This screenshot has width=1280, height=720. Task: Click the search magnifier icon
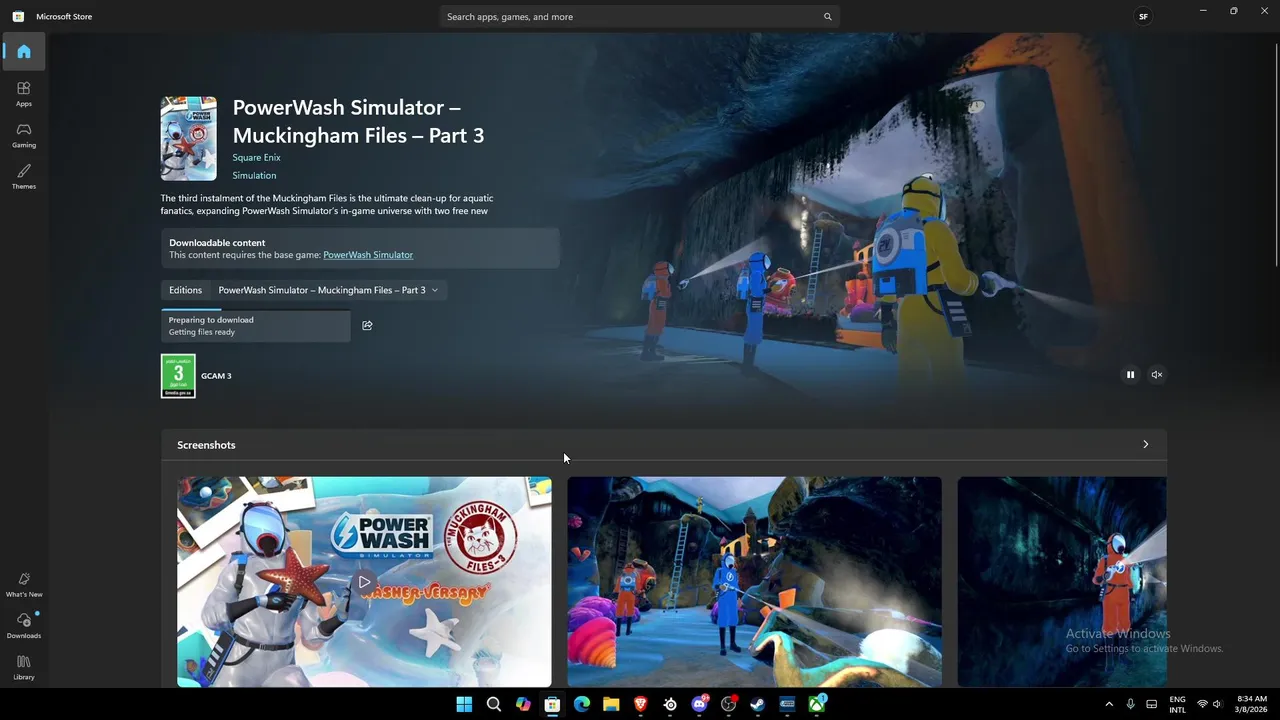click(827, 17)
